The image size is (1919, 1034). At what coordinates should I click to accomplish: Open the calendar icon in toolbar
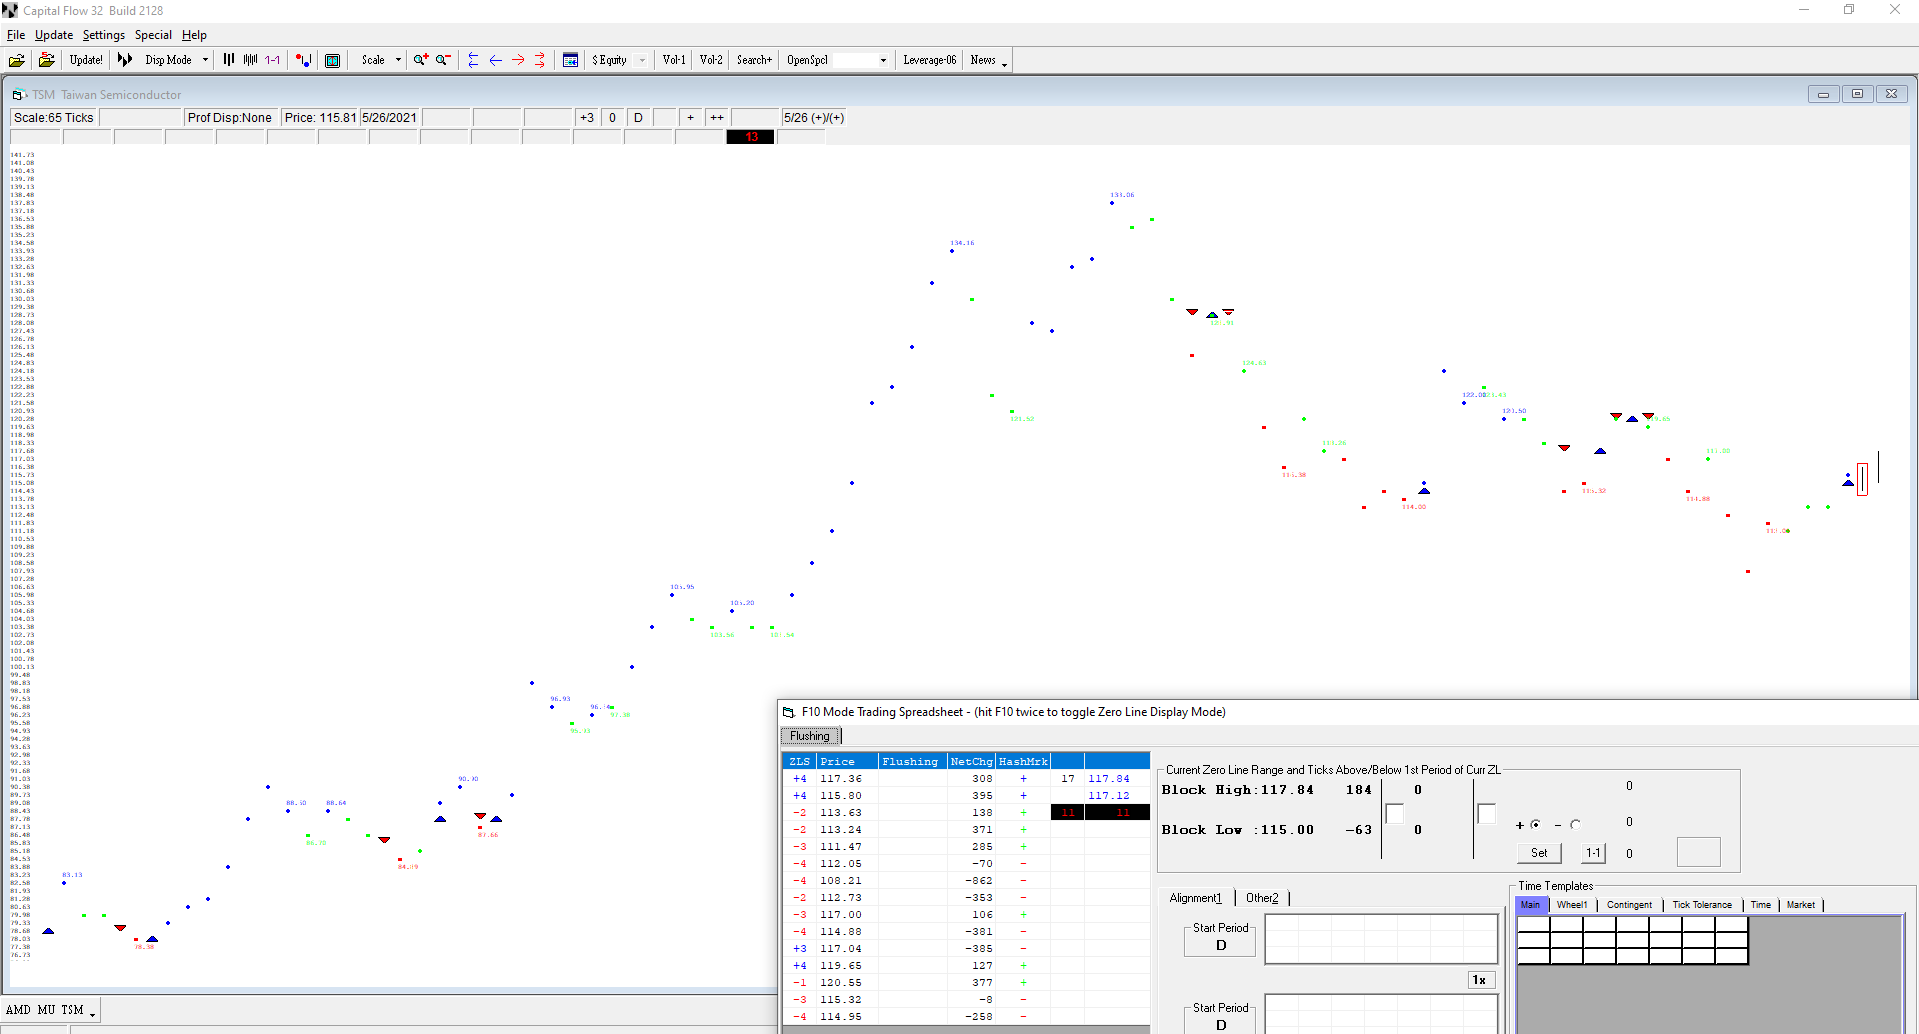pos(570,60)
